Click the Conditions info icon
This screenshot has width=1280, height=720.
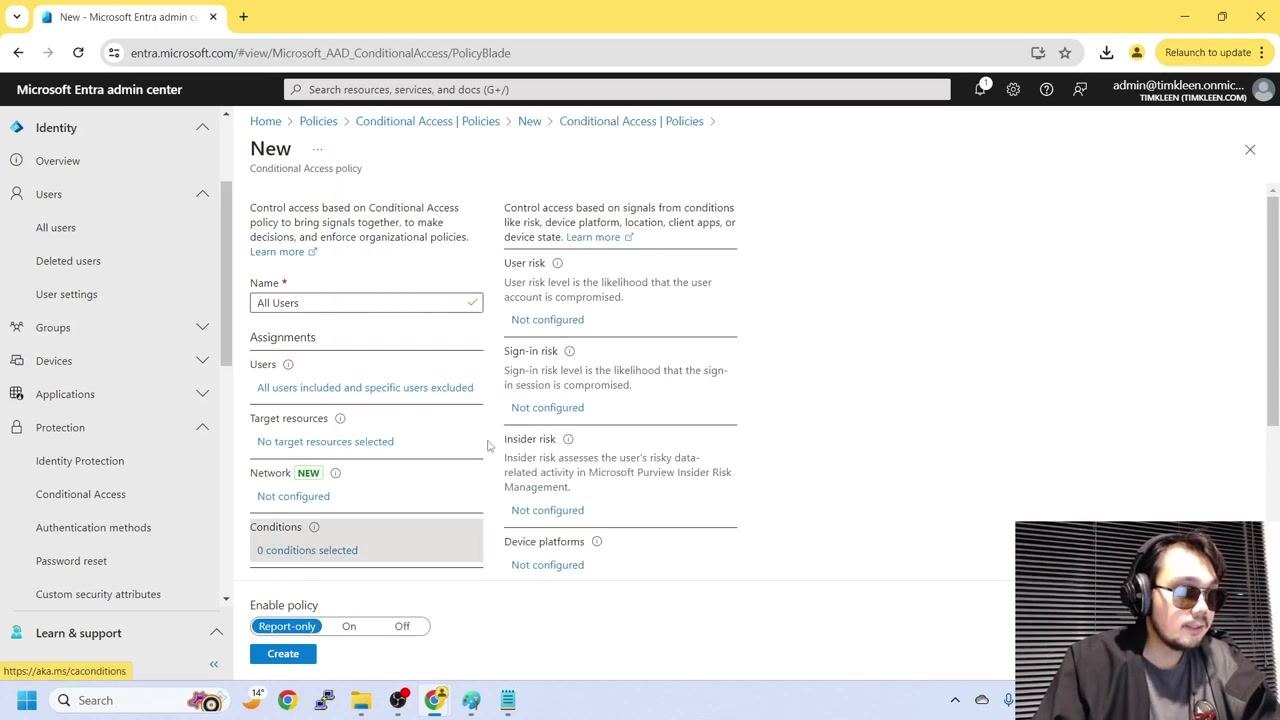click(x=314, y=527)
